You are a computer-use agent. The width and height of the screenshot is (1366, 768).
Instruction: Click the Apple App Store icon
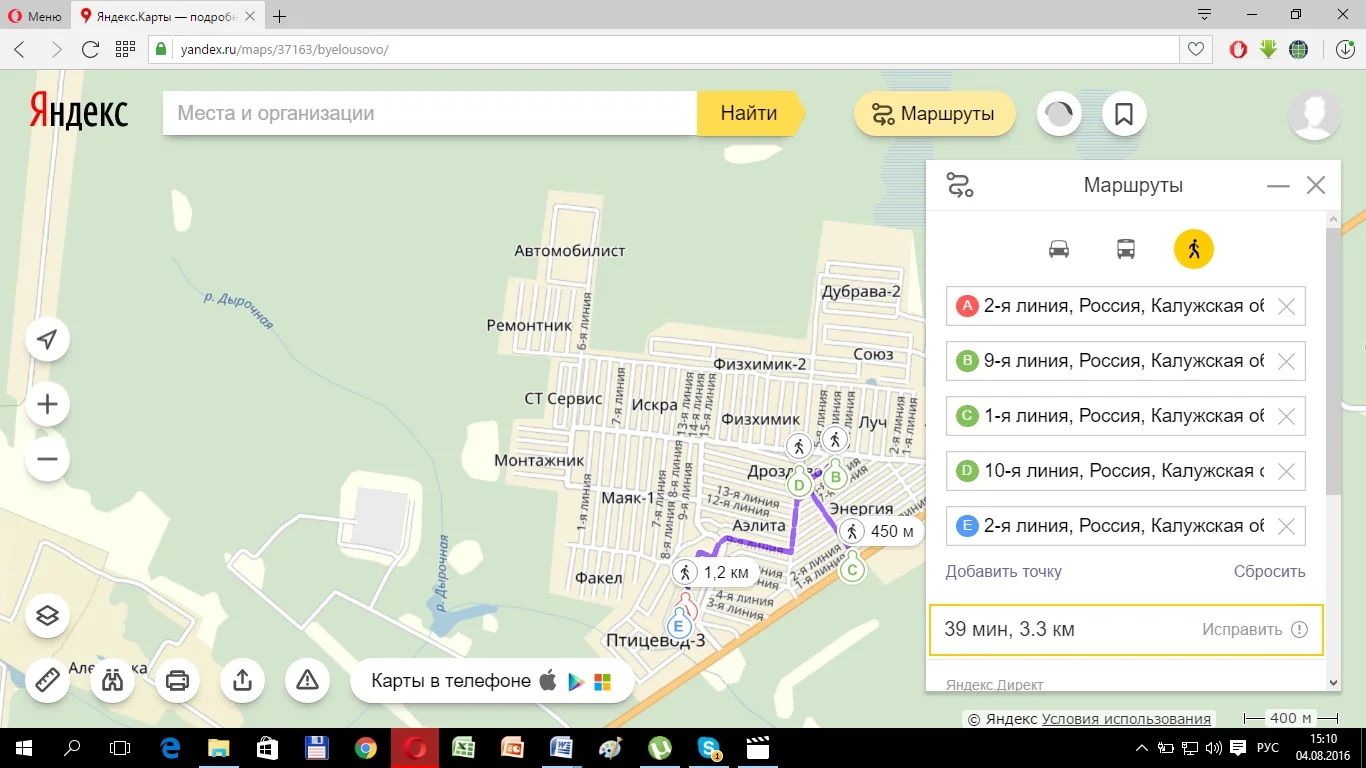[548, 681]
